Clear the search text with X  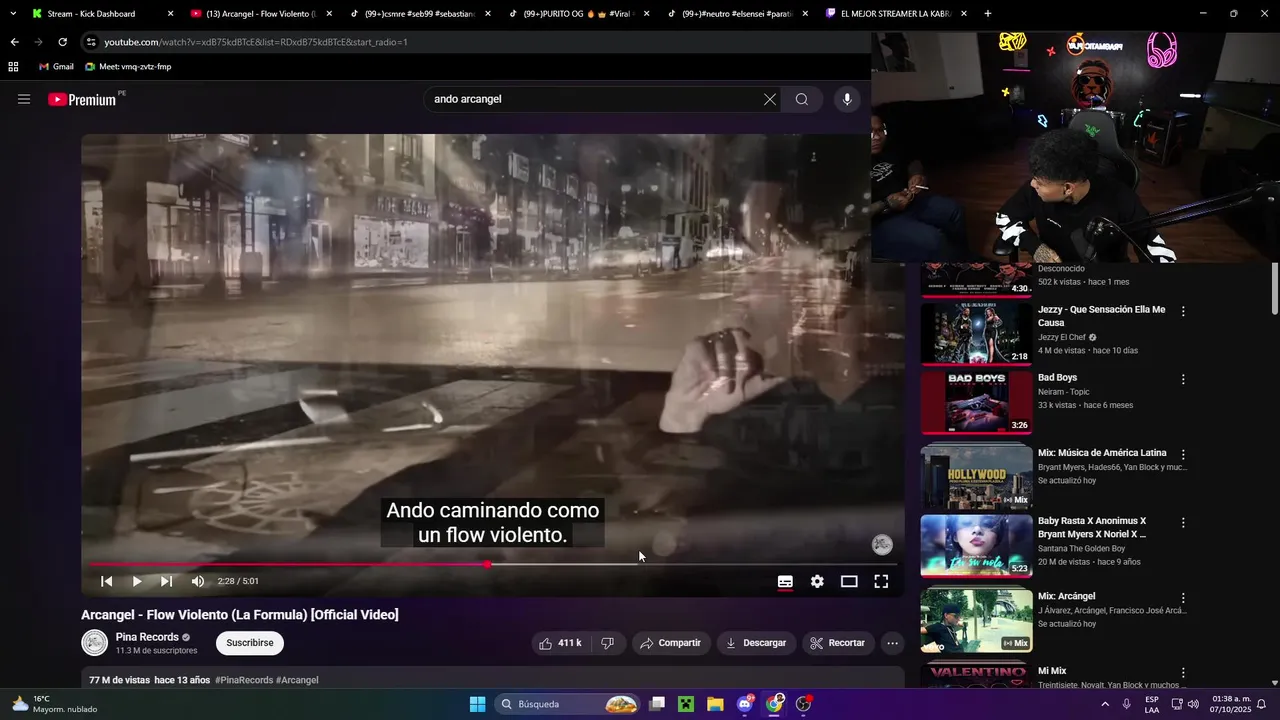770,99
